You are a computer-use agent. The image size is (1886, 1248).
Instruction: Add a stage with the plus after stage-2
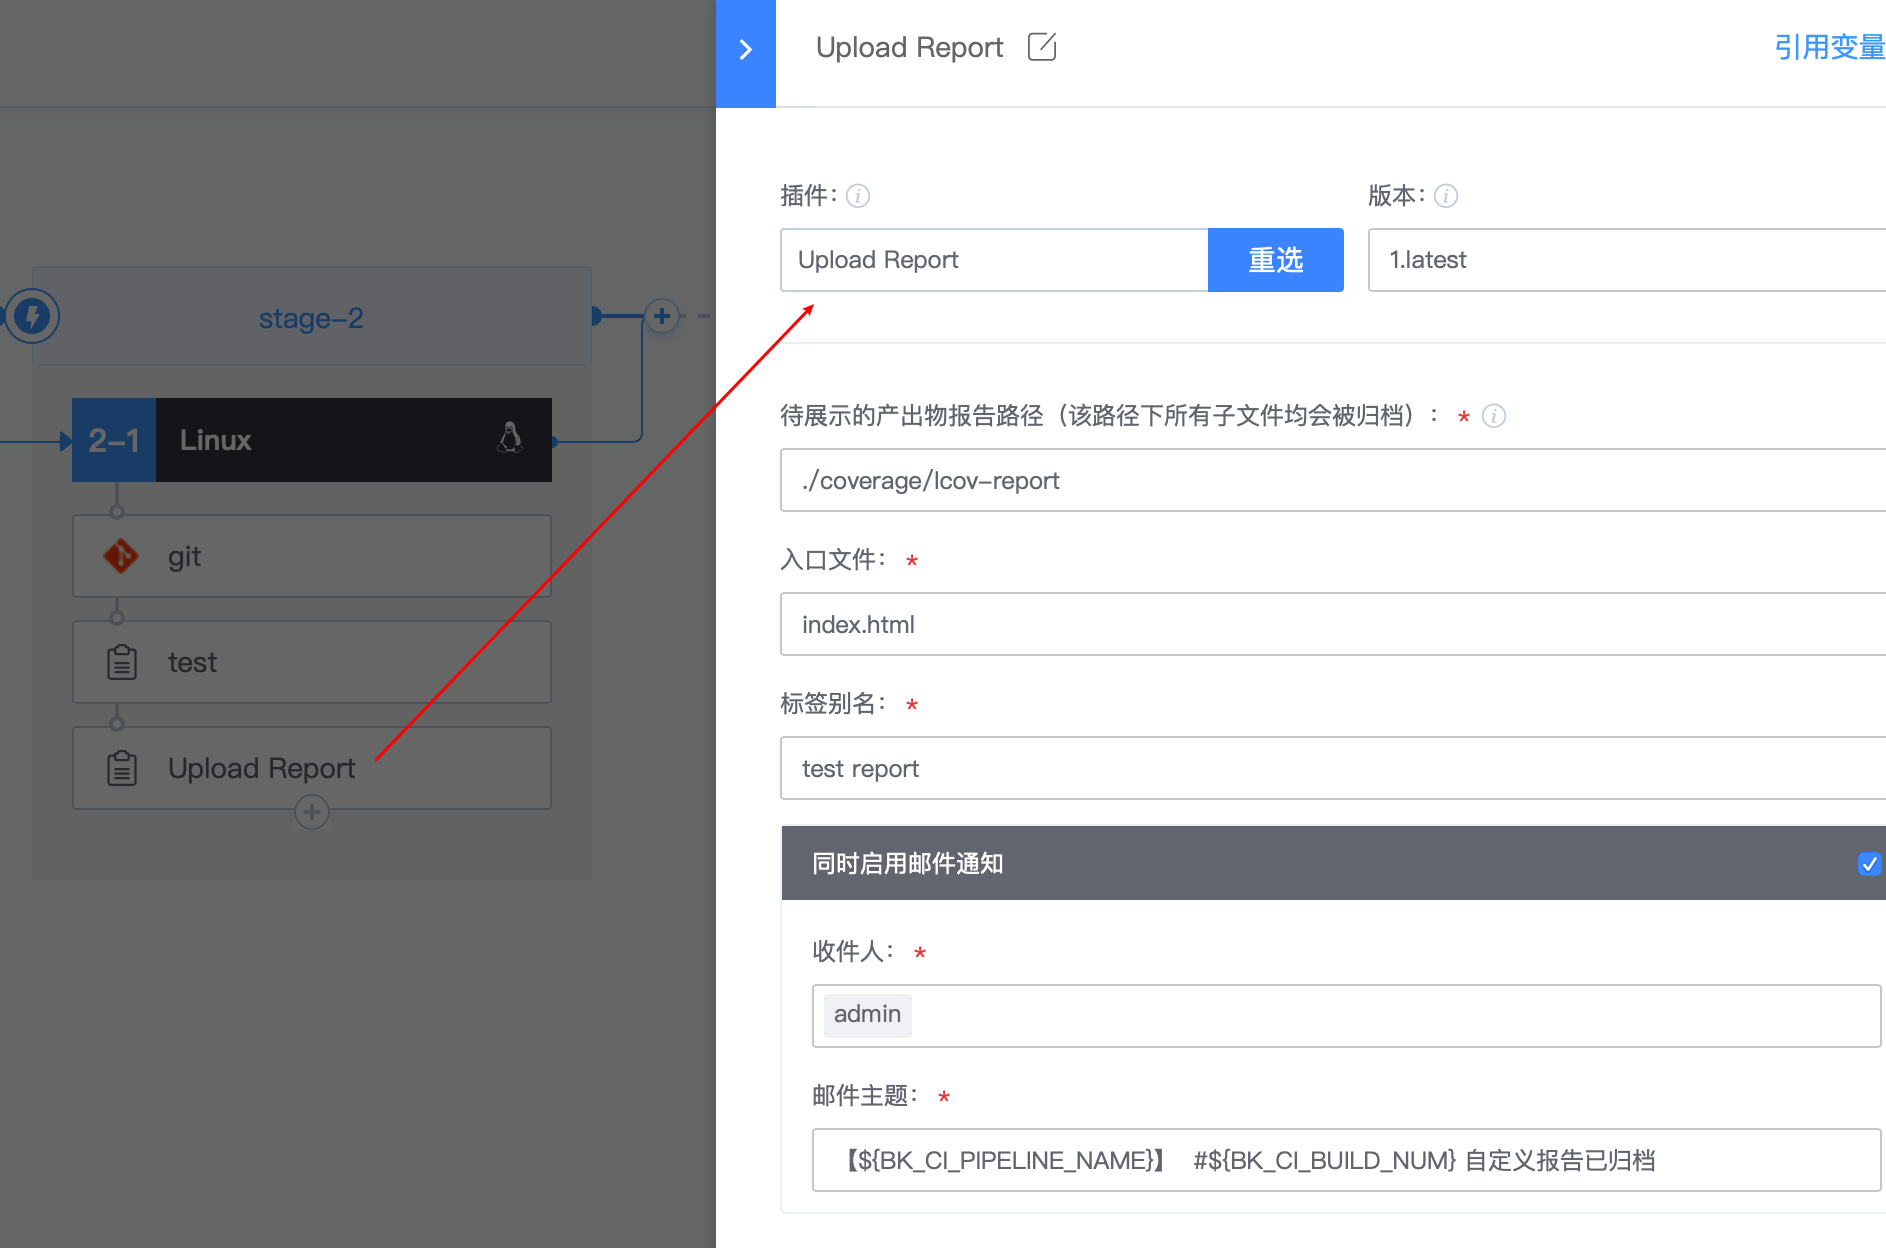662,317
